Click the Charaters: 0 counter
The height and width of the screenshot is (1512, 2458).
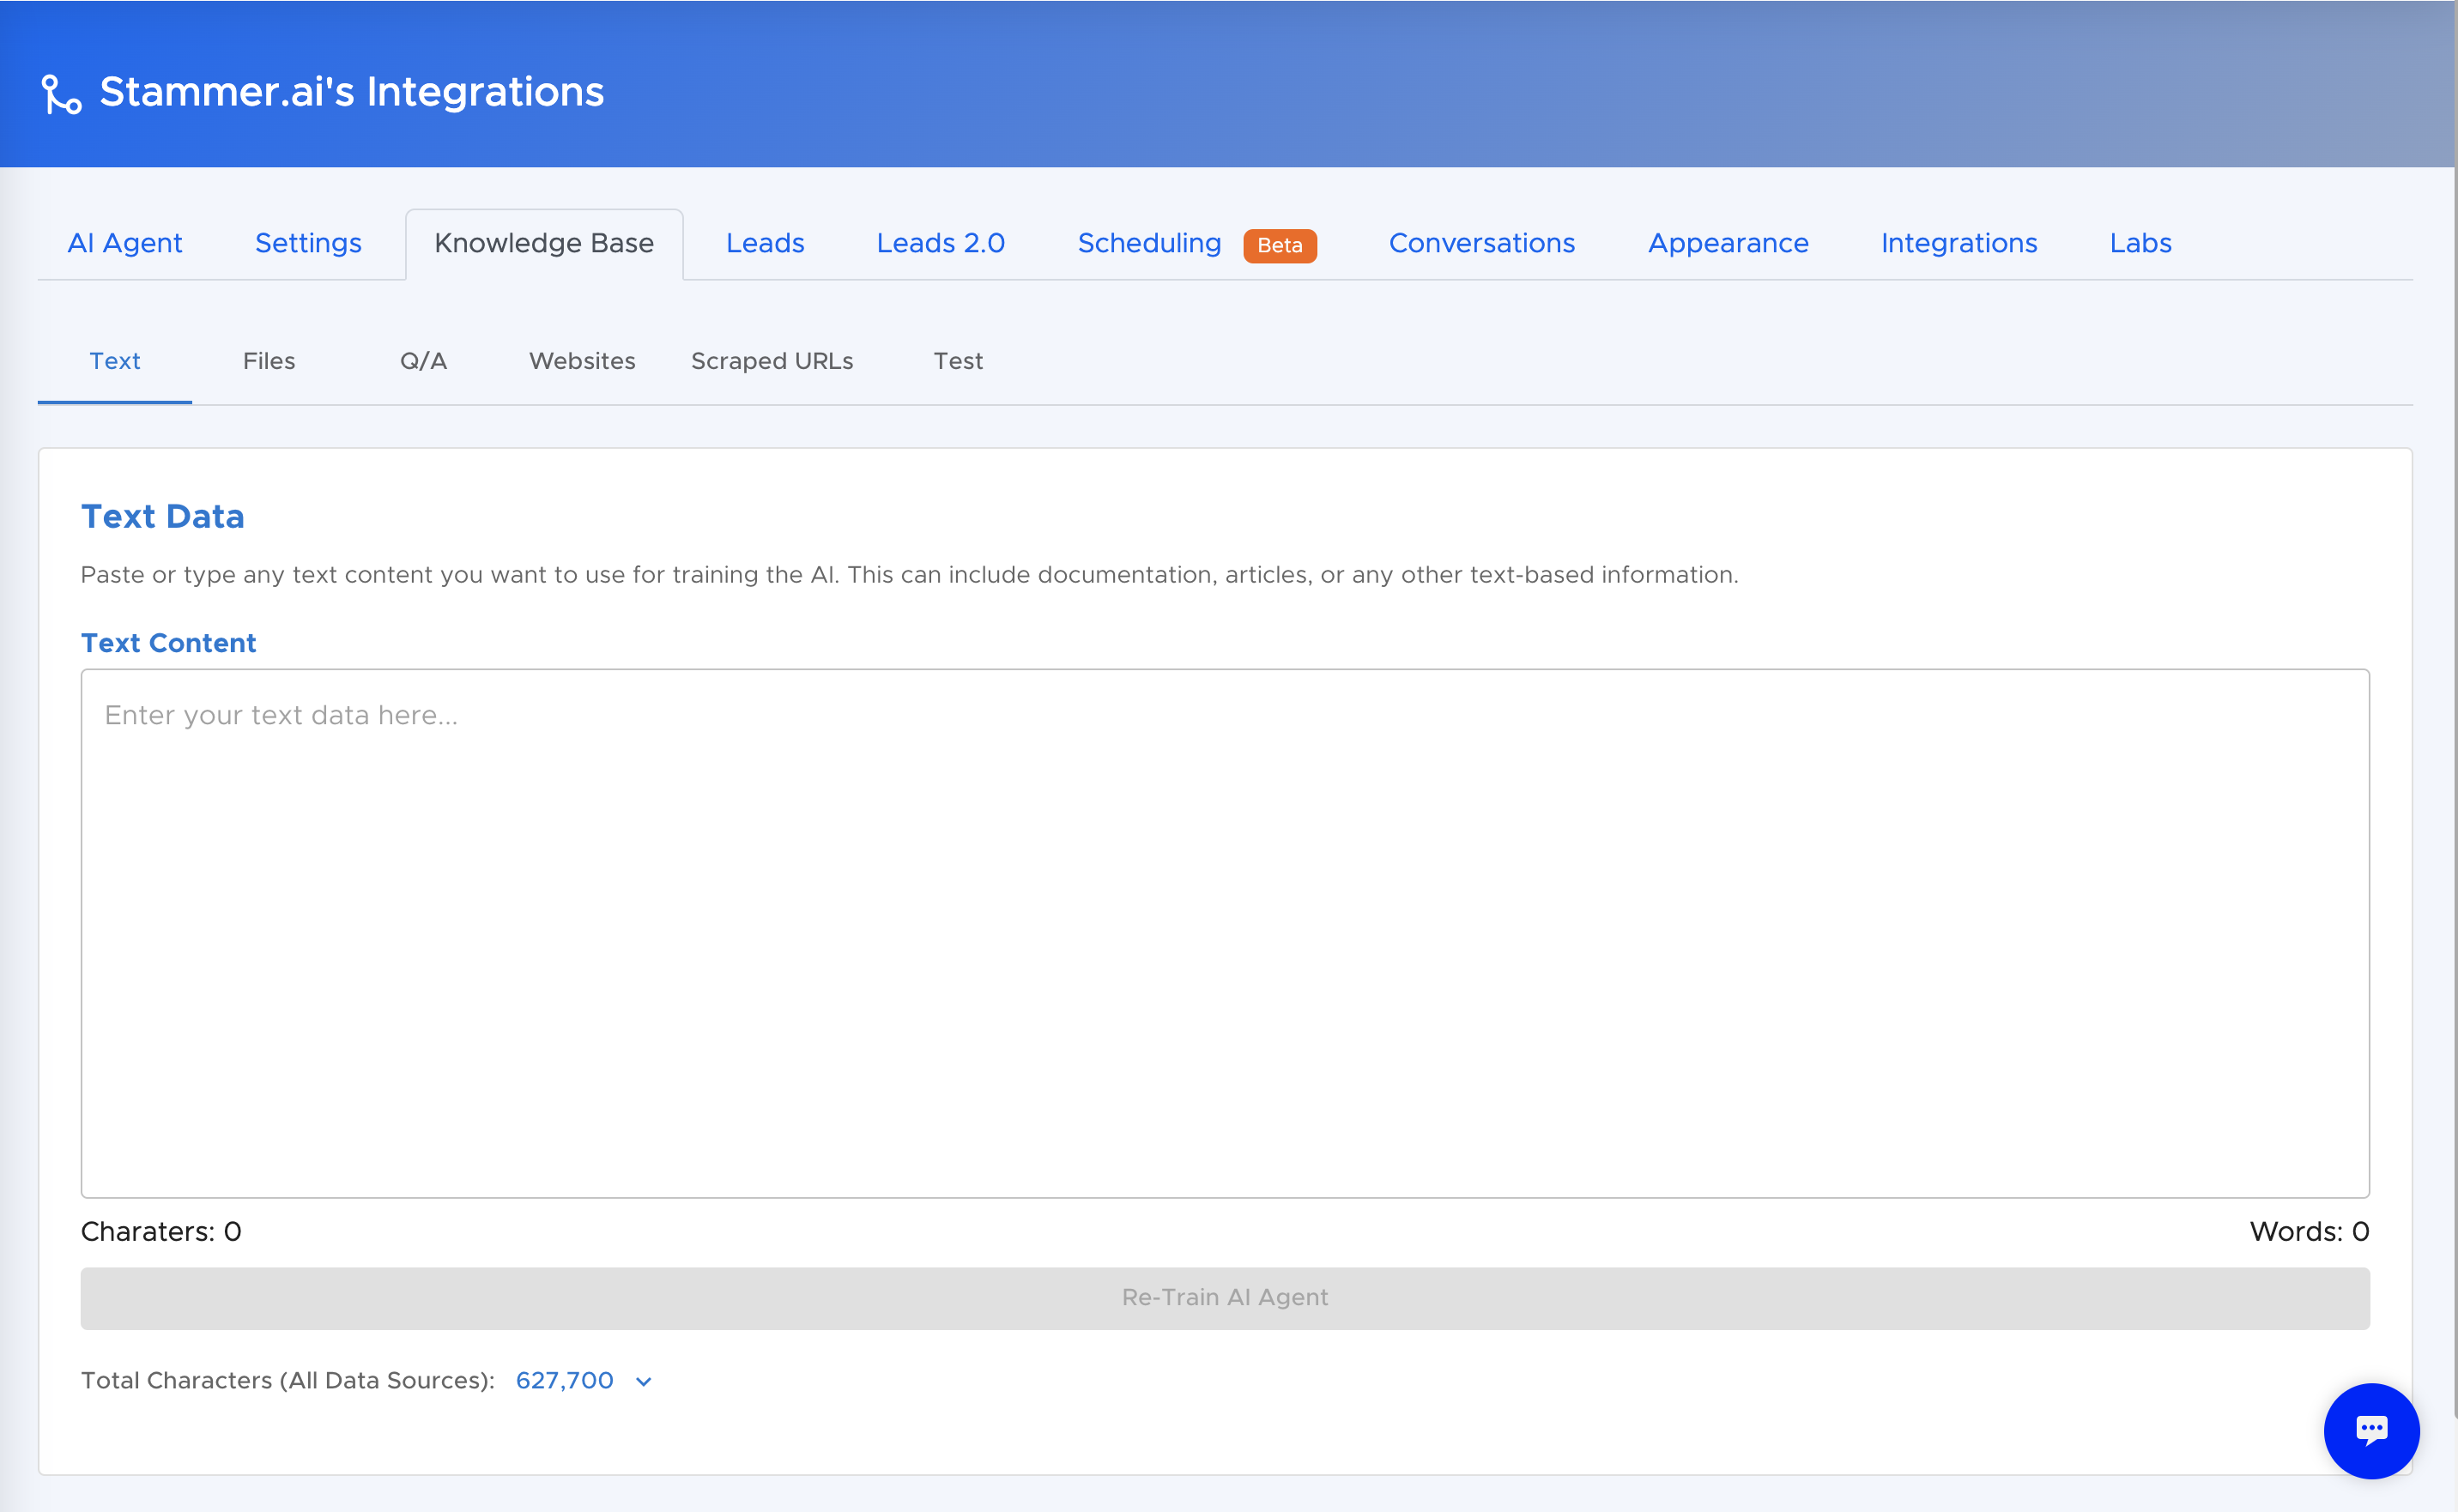click(161, 1232)
